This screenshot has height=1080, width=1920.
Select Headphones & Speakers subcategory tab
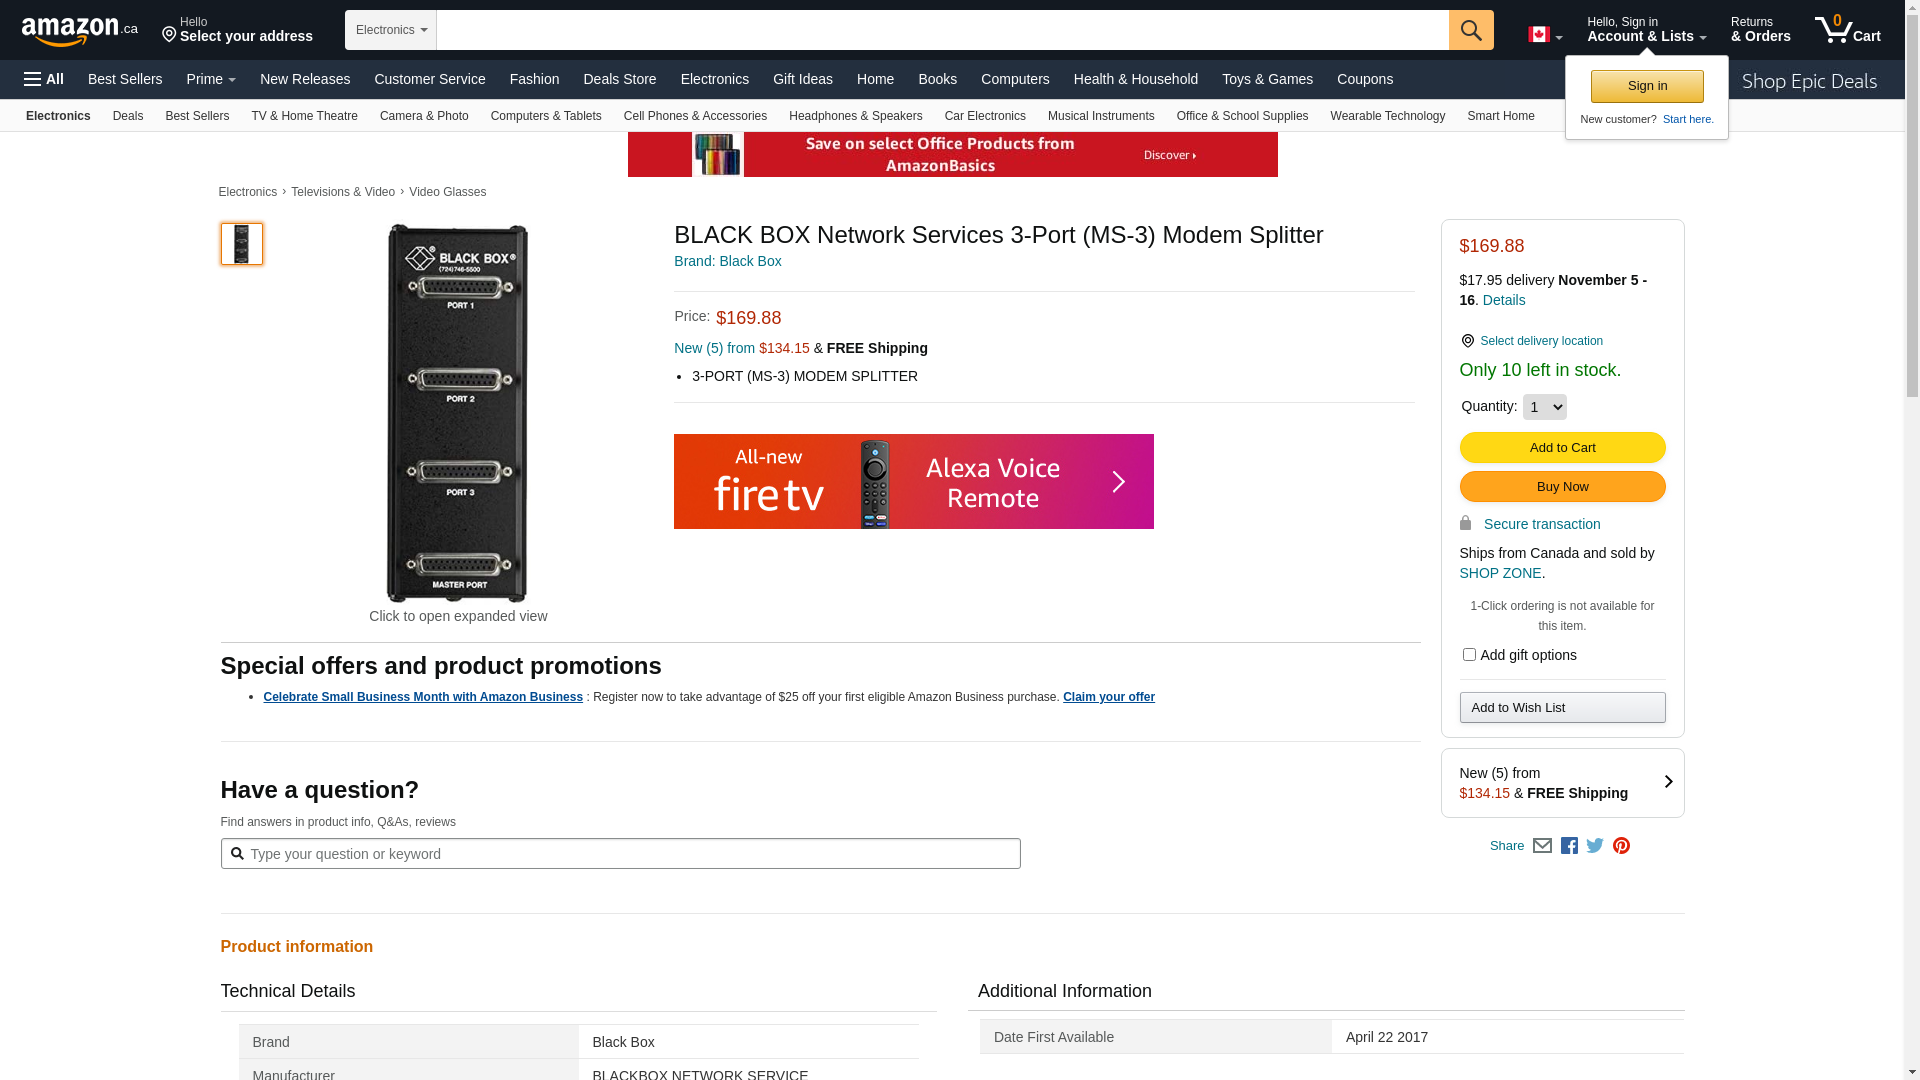[x=855, y=116]
